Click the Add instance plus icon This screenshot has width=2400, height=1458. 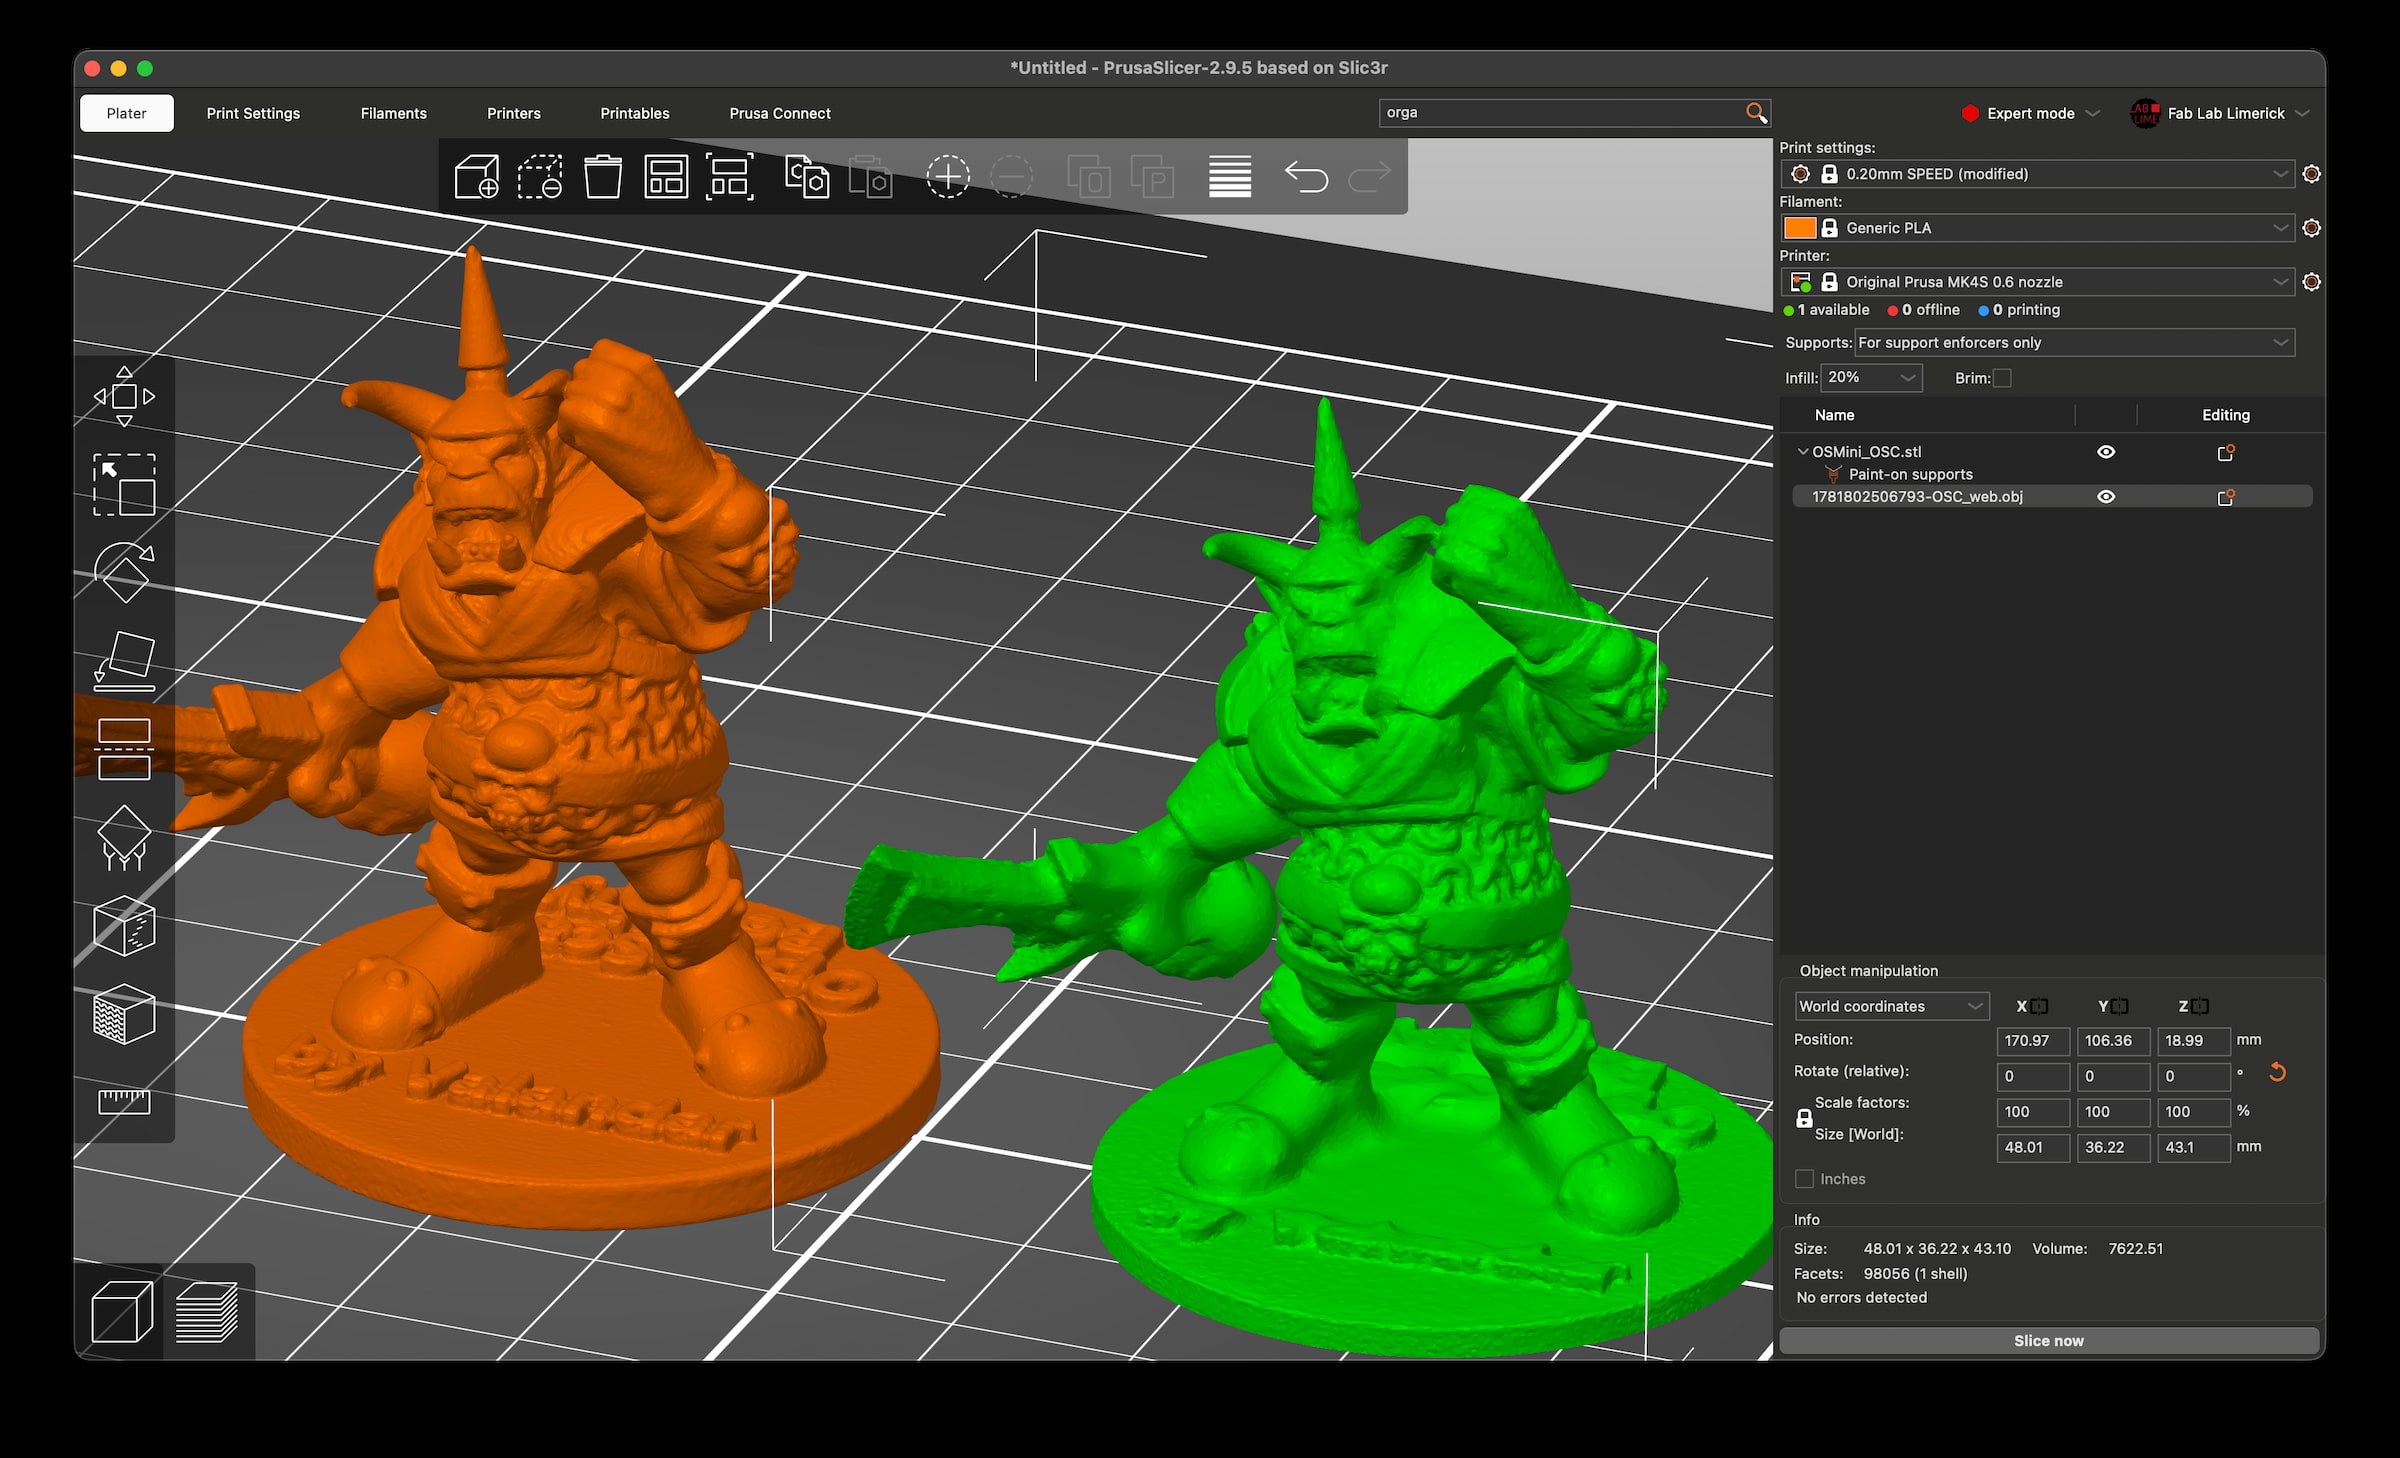(x=947, y=177)
